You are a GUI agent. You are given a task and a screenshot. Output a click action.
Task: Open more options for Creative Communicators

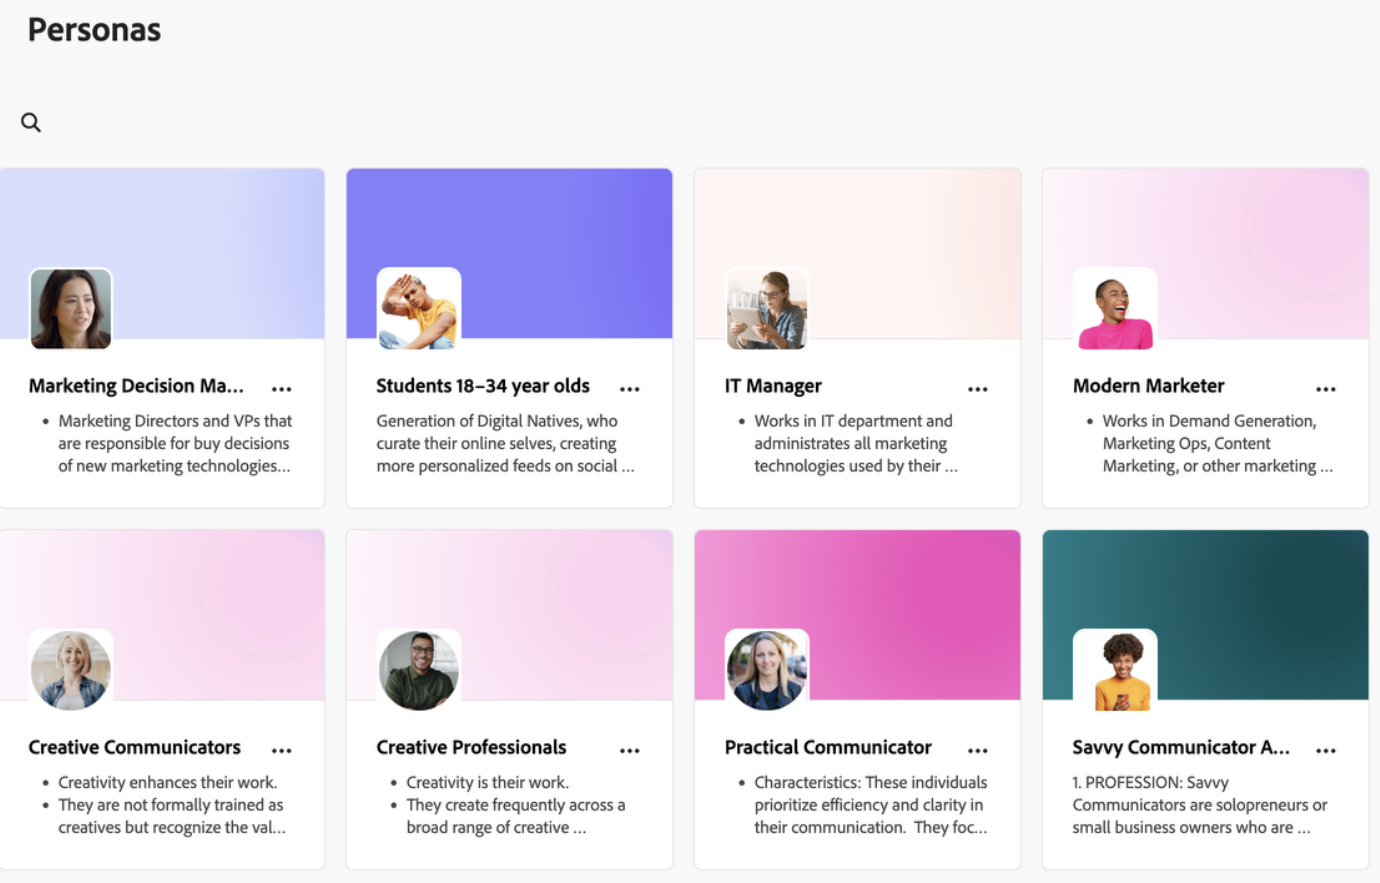pyautogui.click(x=282, y=750)
